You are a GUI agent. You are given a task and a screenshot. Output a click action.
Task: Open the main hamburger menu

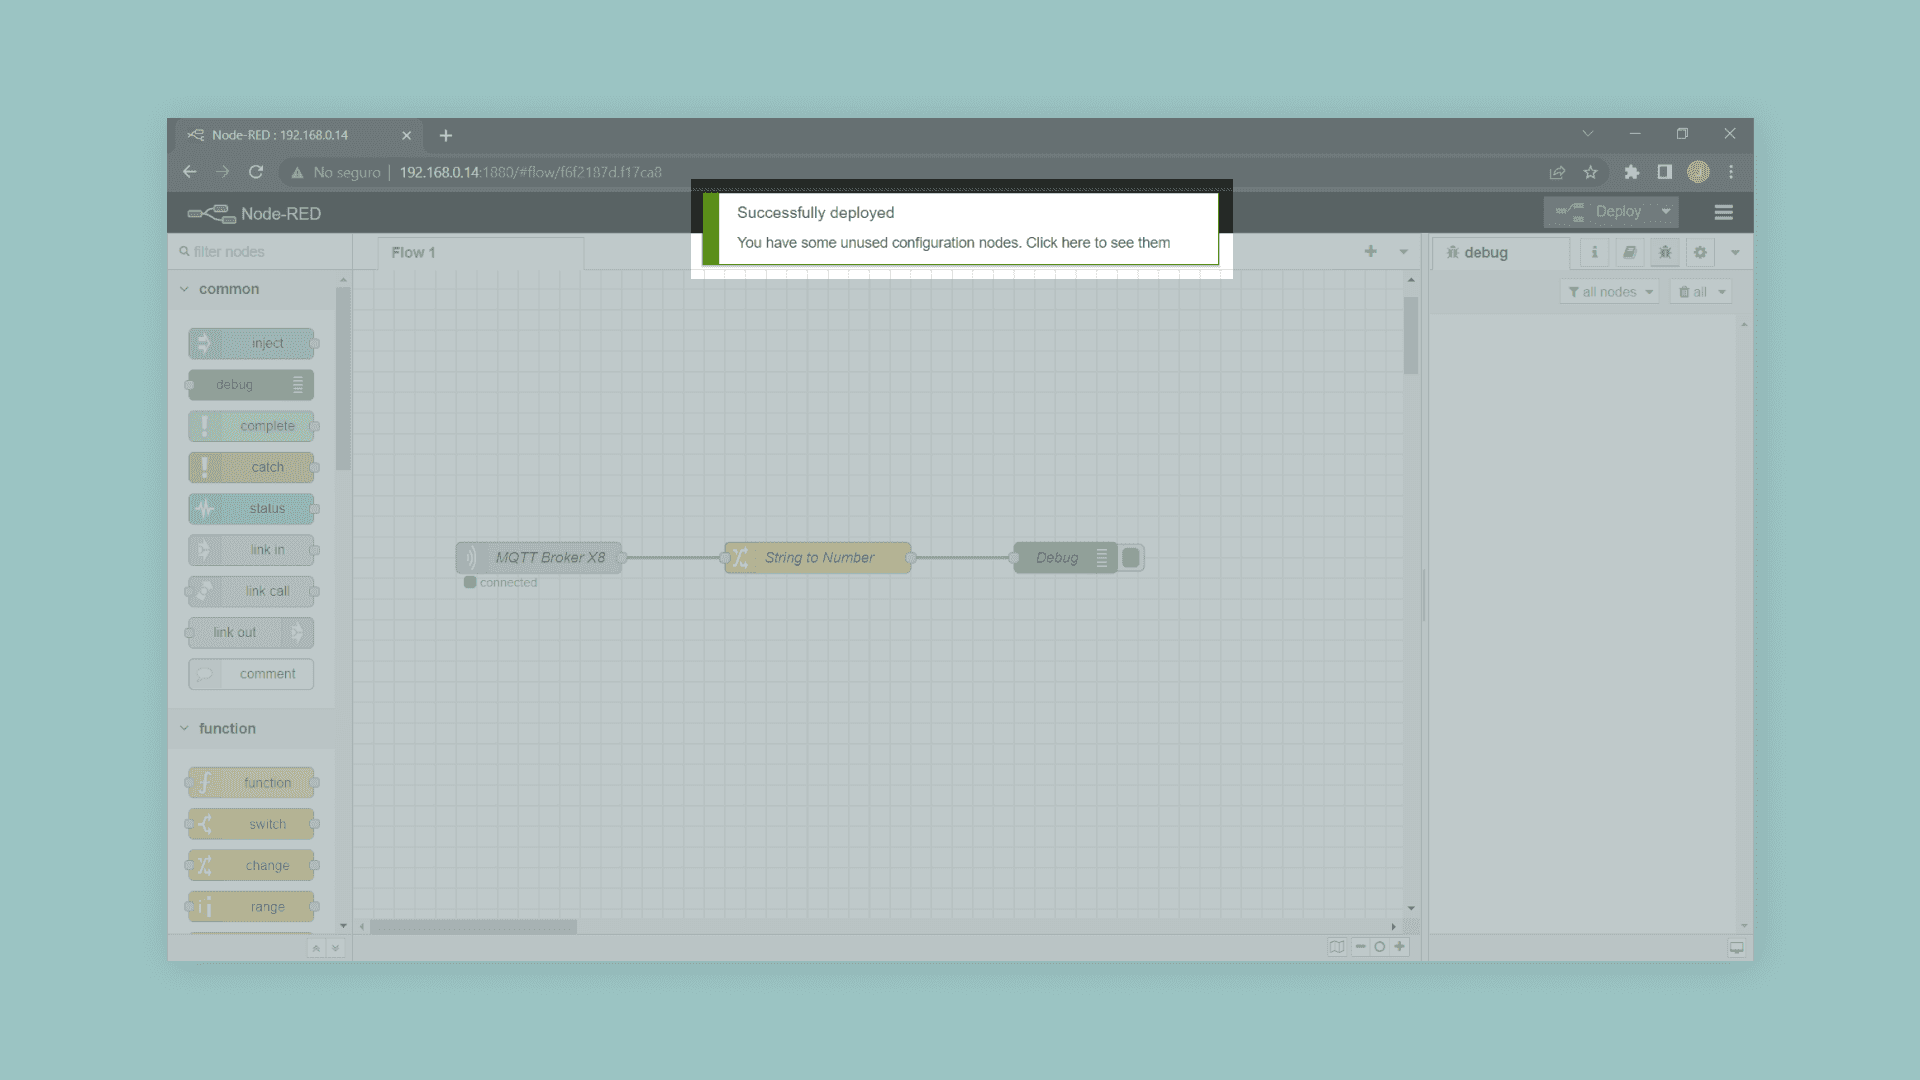pos(1723,212)
